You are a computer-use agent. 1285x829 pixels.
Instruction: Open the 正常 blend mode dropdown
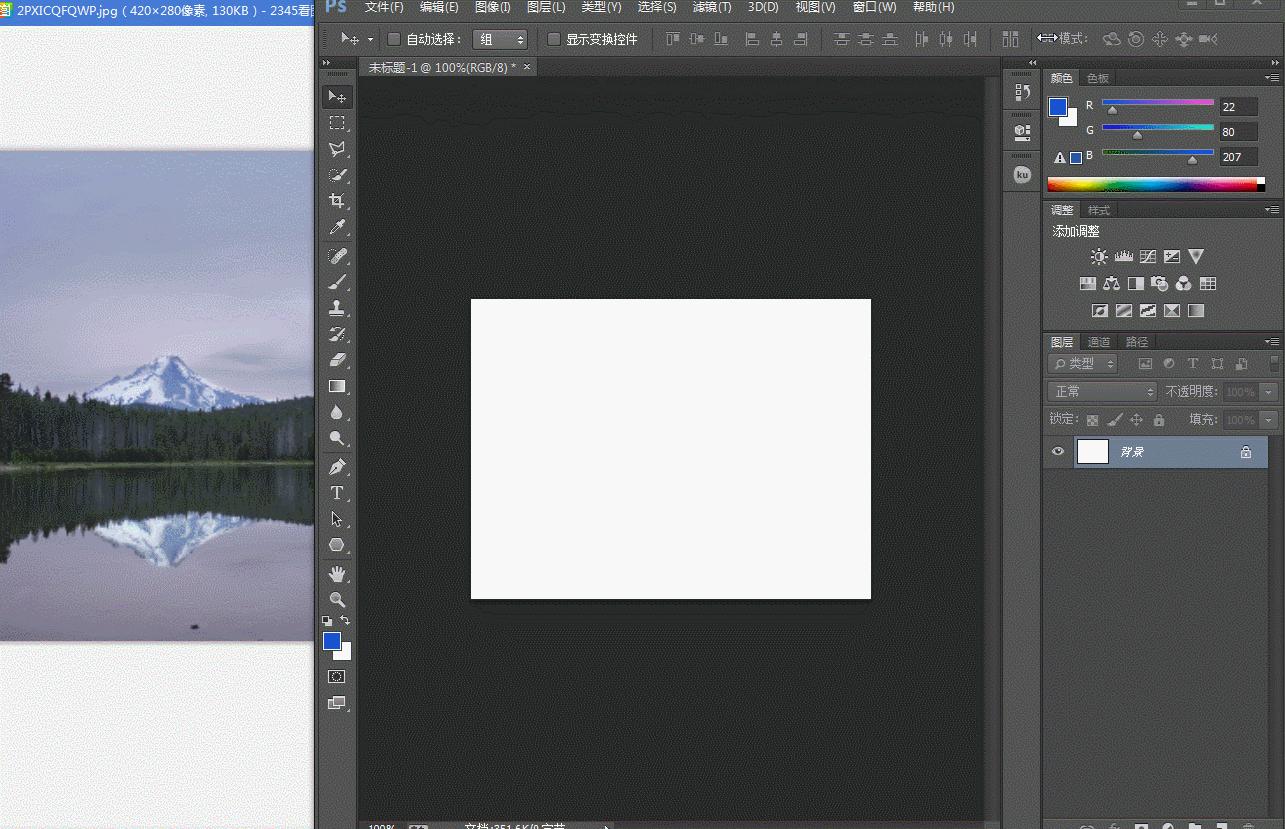pyautogui.click(x=1102, y=392)
